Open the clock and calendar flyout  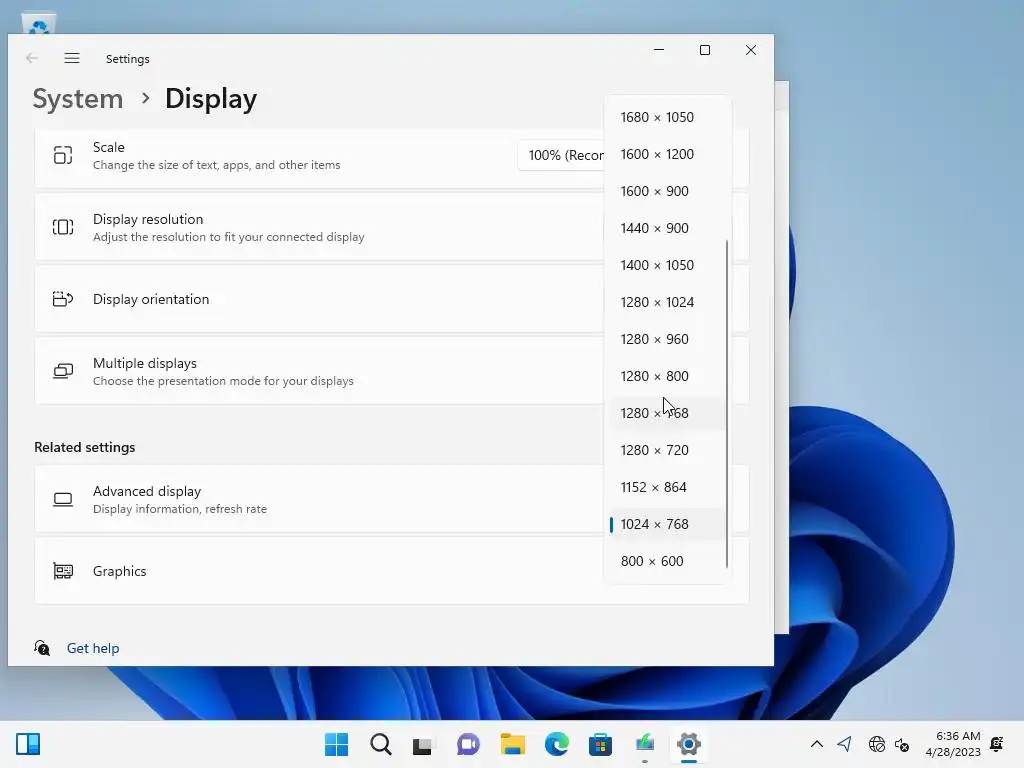click(x=953, y=744)
